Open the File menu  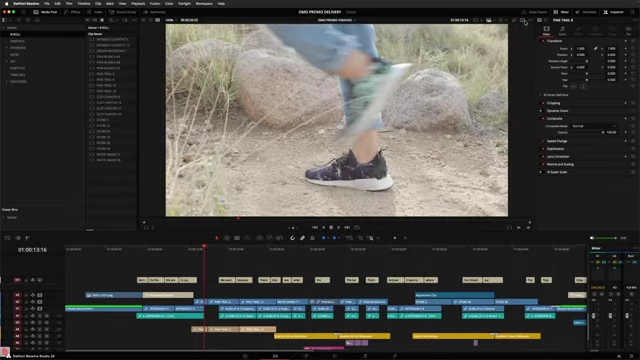point(47,4)
